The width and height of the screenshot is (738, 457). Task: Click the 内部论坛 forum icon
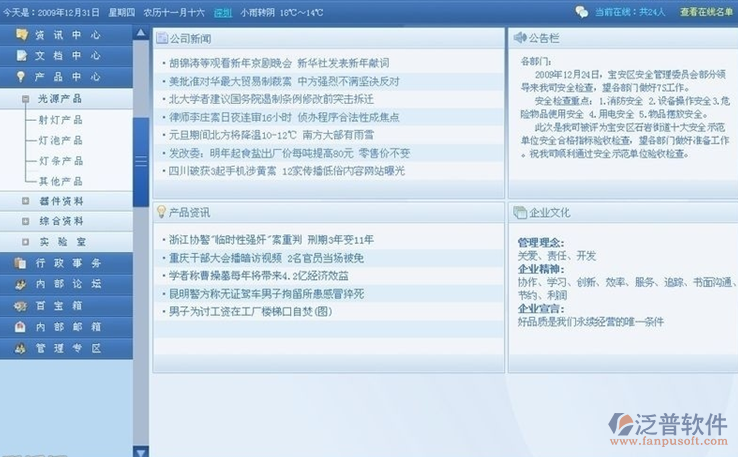(x=22, y=284)
